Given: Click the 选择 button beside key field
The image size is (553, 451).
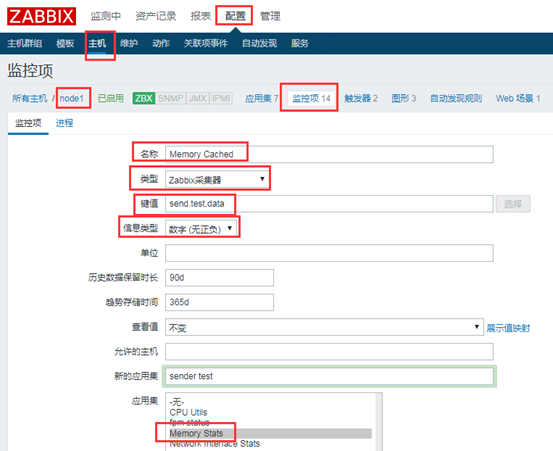Looking at the screenshot, I should (513, 204).
